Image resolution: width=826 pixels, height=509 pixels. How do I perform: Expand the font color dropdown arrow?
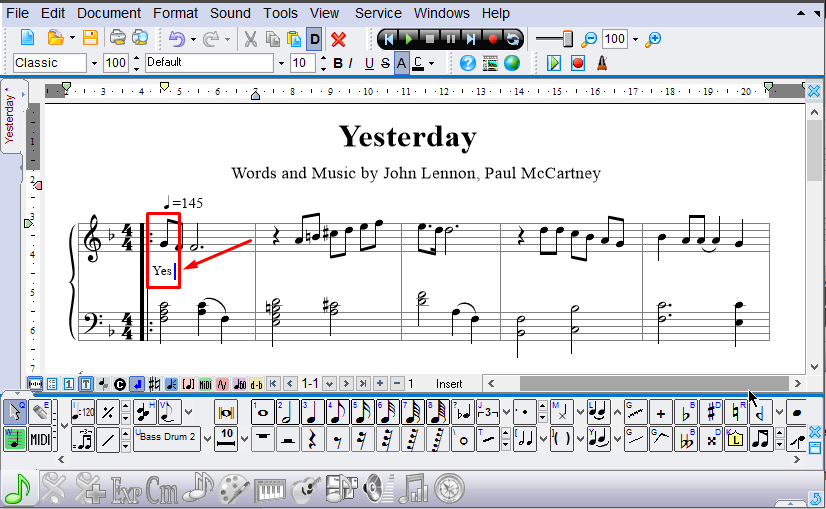431,63
